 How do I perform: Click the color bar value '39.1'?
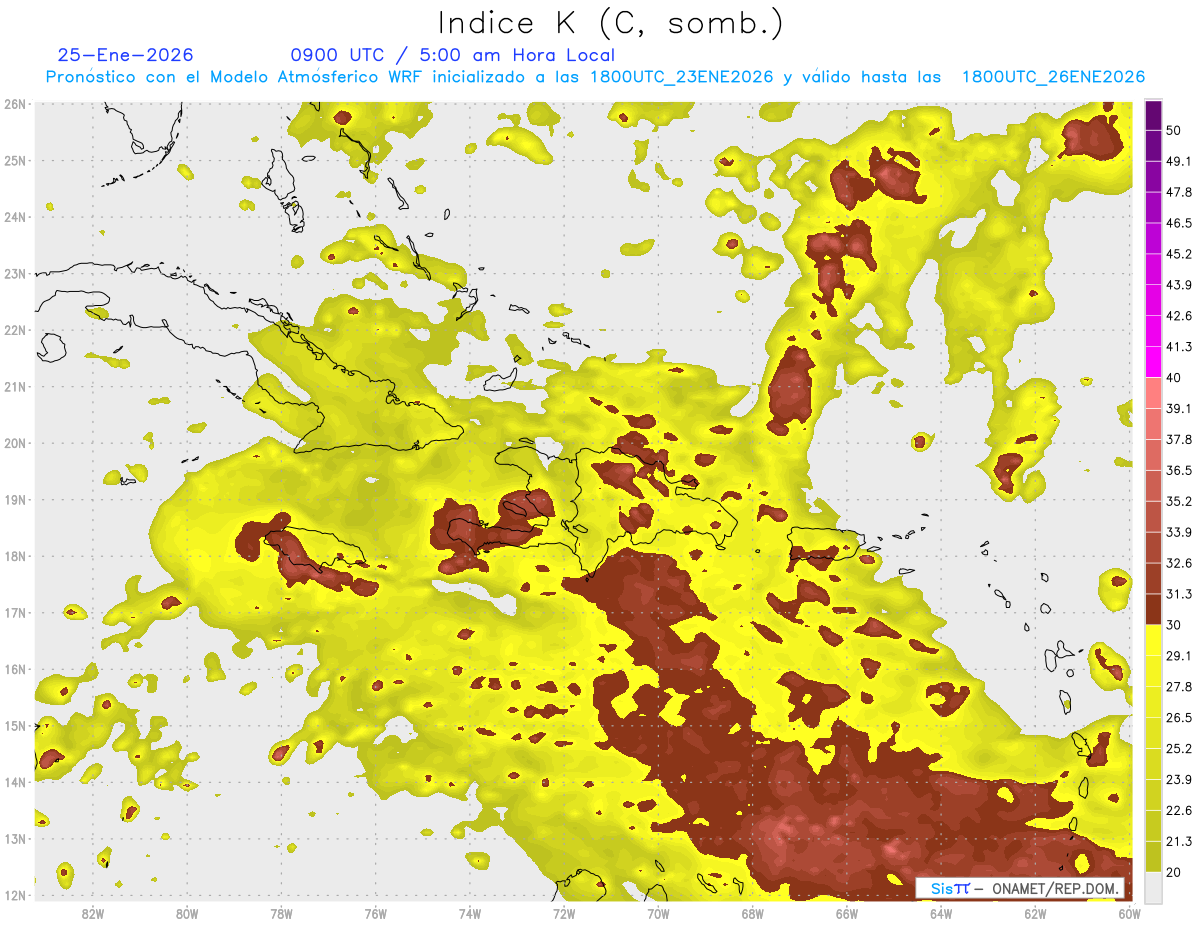1178,409
